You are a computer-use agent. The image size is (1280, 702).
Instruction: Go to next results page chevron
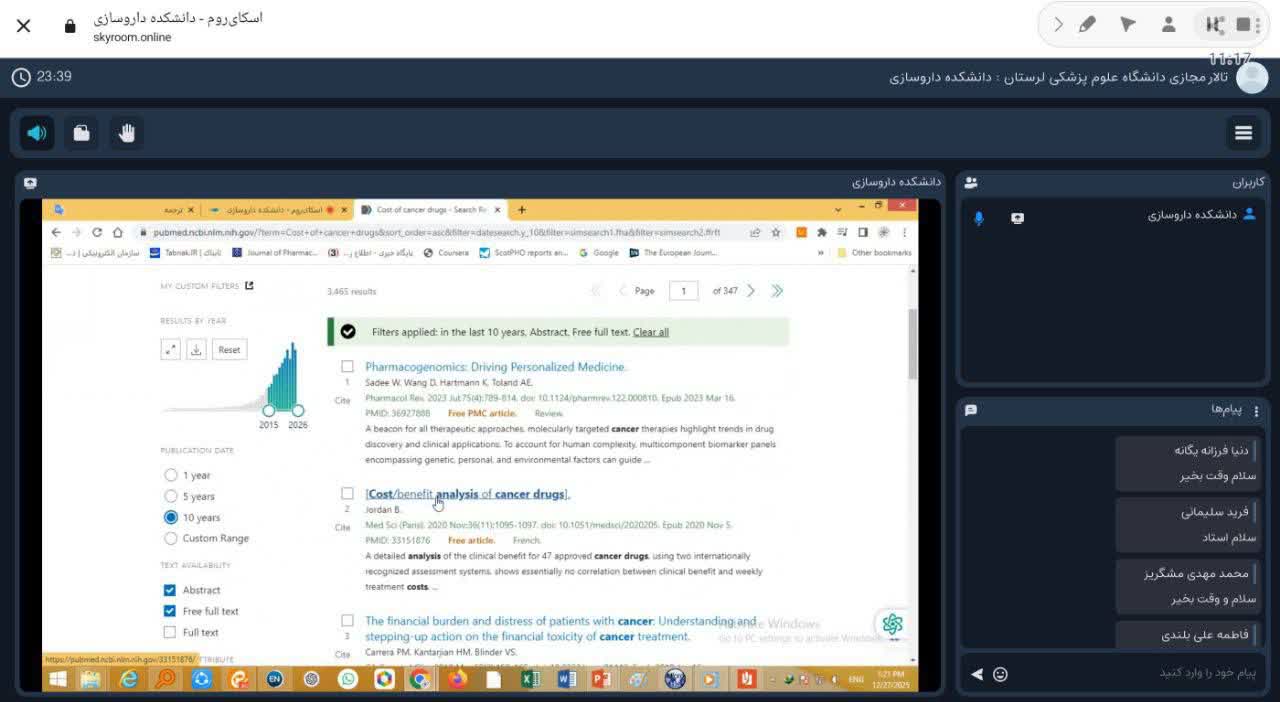(x=751, y=291)
